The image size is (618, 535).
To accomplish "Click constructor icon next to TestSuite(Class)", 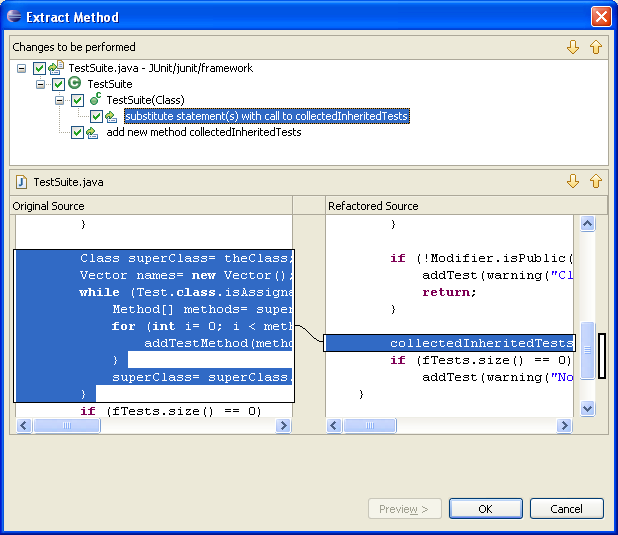I will tap(95, 99).
